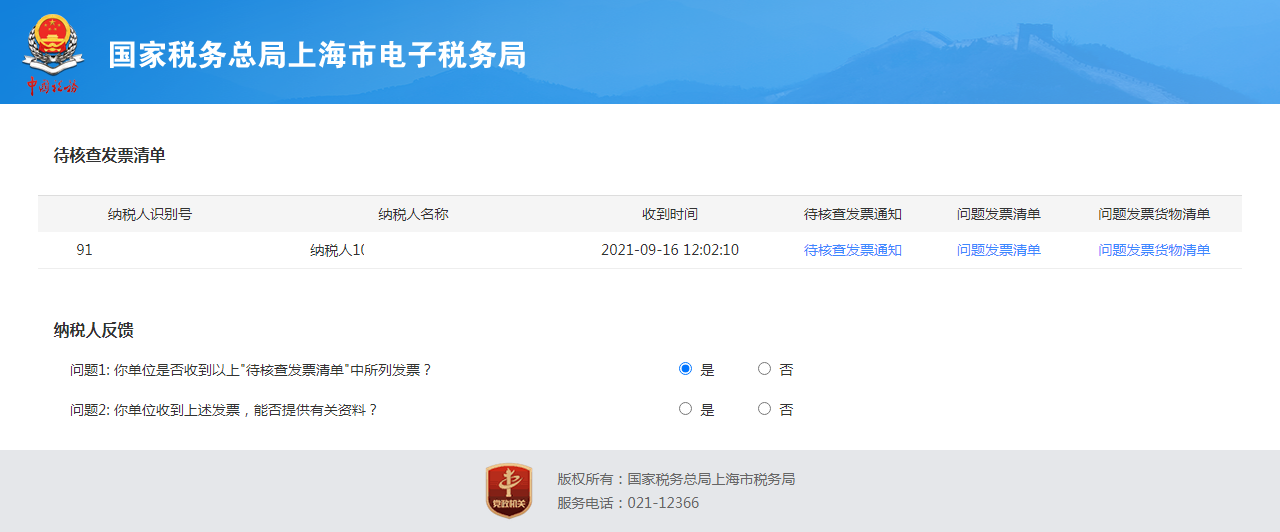Open the 问题发票货物清单 link in the data row
This screenshot has height=532, width=1280.
coord(1154,250)
